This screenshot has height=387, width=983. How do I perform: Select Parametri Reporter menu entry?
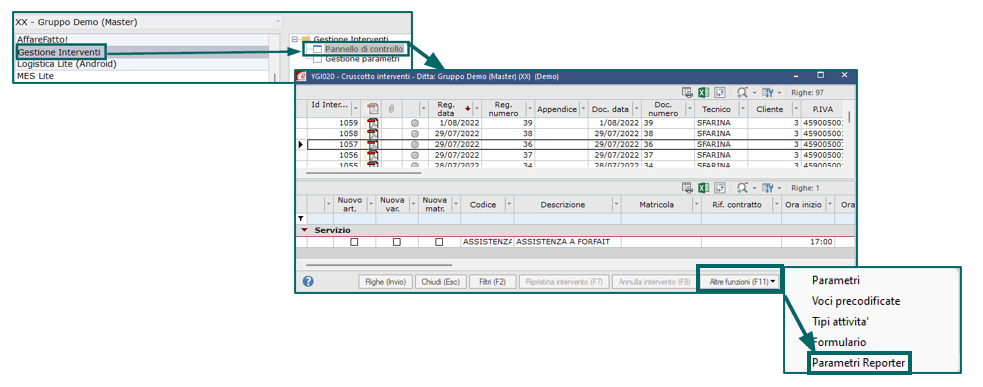(858, 363)
